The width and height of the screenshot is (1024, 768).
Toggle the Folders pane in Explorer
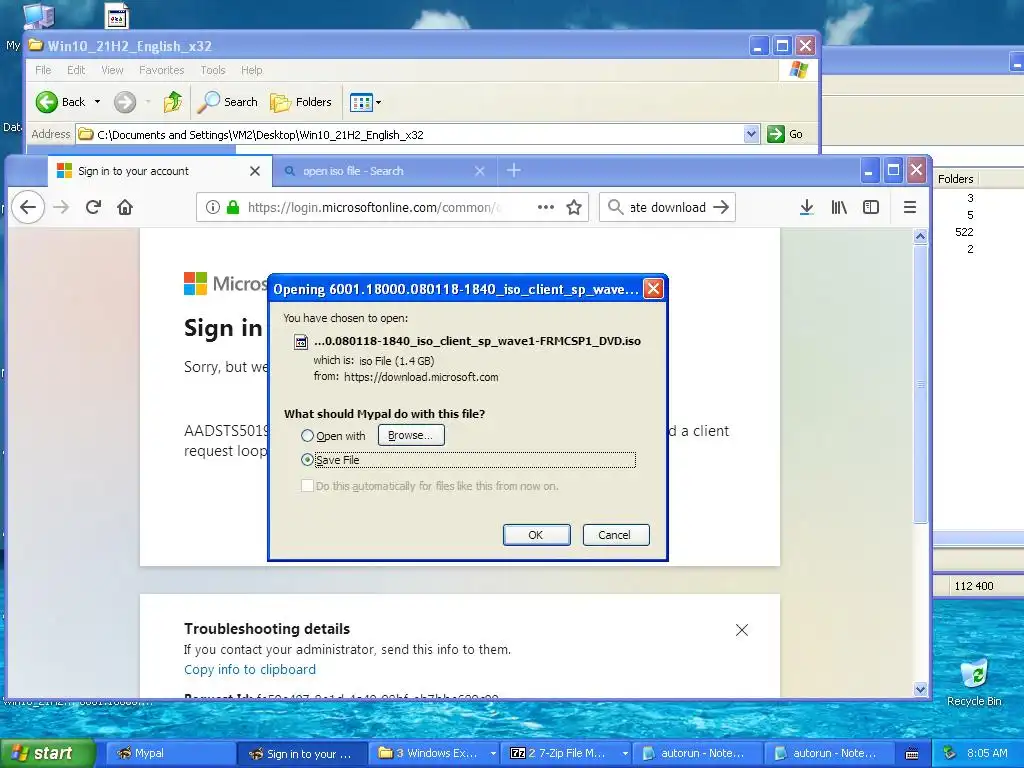pos(301,102)
